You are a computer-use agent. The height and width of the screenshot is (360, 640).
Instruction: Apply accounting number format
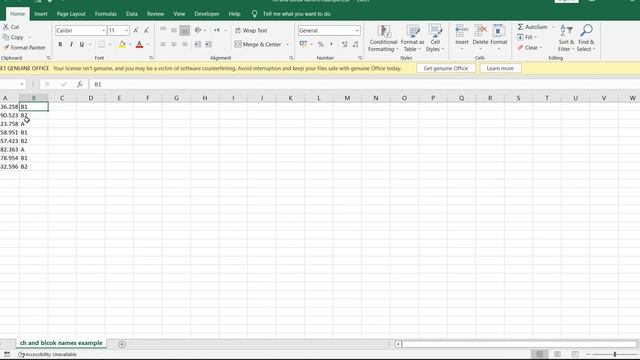[303, 44]
